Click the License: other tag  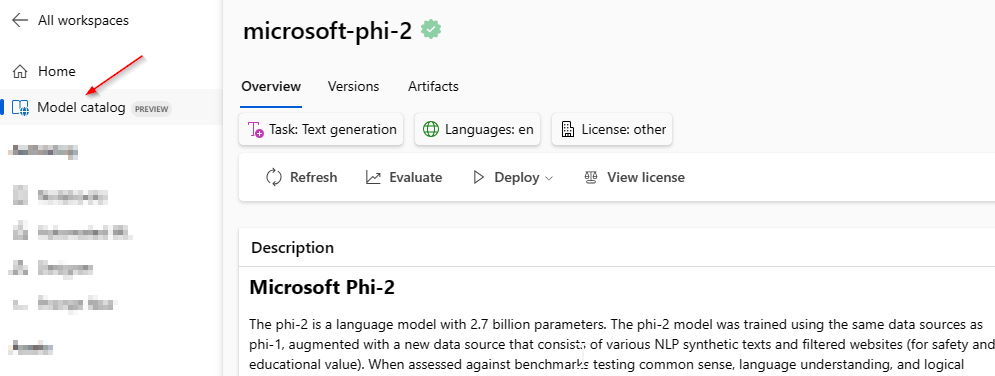[612, 130]
